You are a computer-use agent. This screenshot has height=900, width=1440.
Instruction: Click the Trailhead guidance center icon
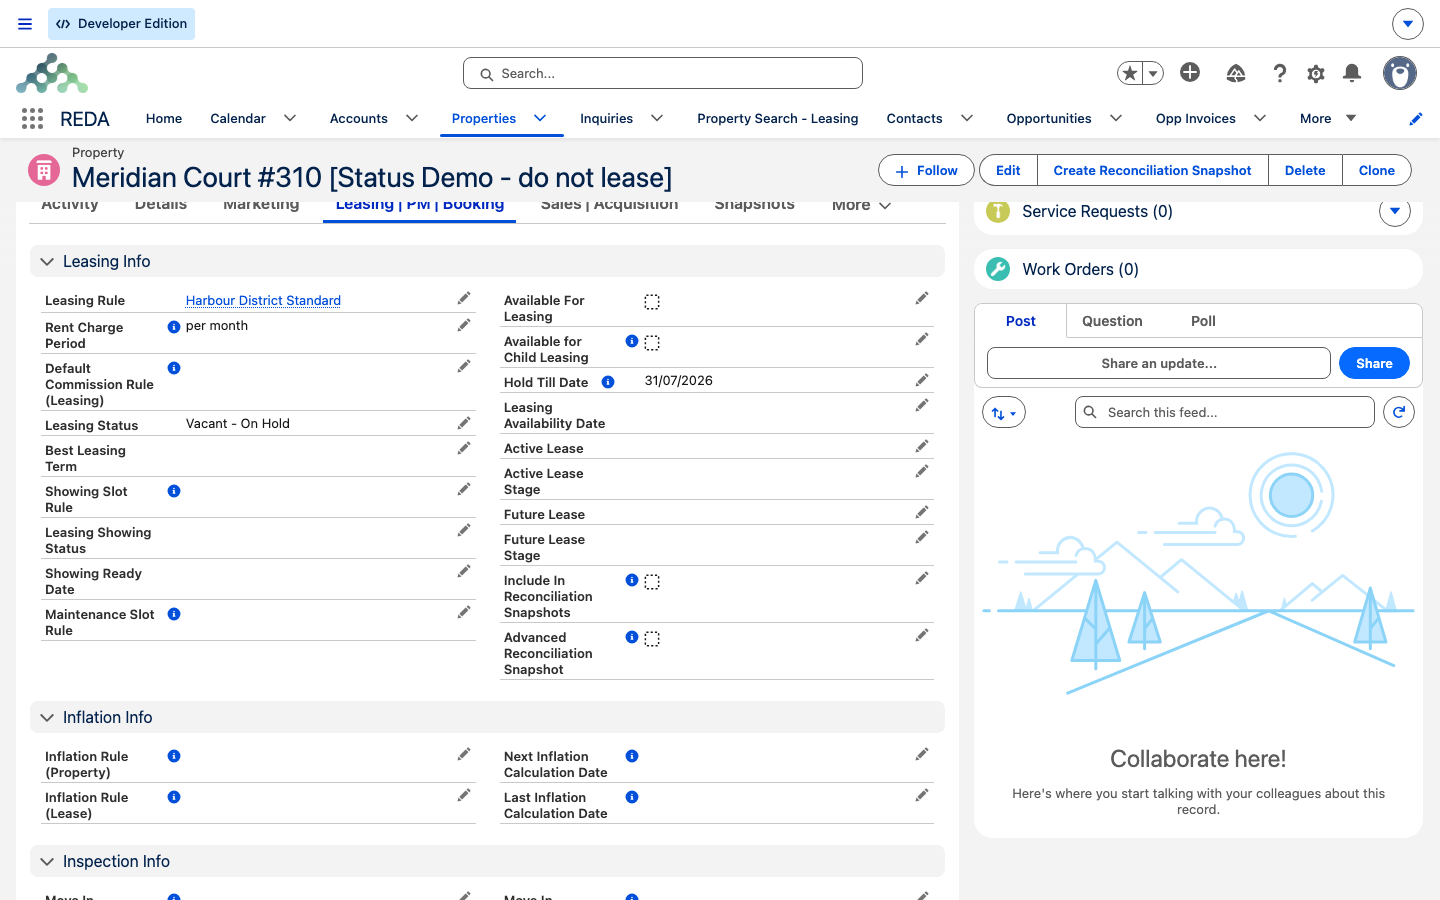click(x=1236, y=73)
